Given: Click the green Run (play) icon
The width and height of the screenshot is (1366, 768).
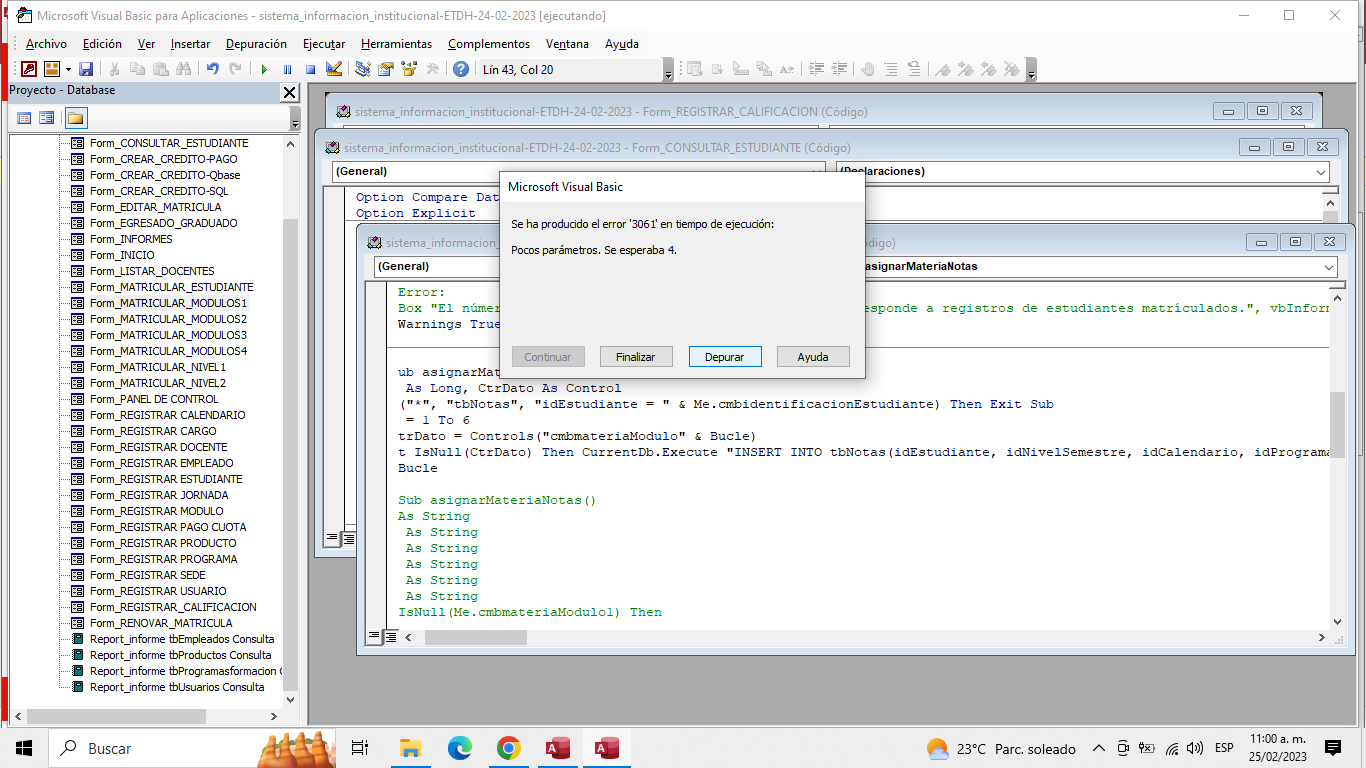Looking at the screenshot, I should (264, 69).
